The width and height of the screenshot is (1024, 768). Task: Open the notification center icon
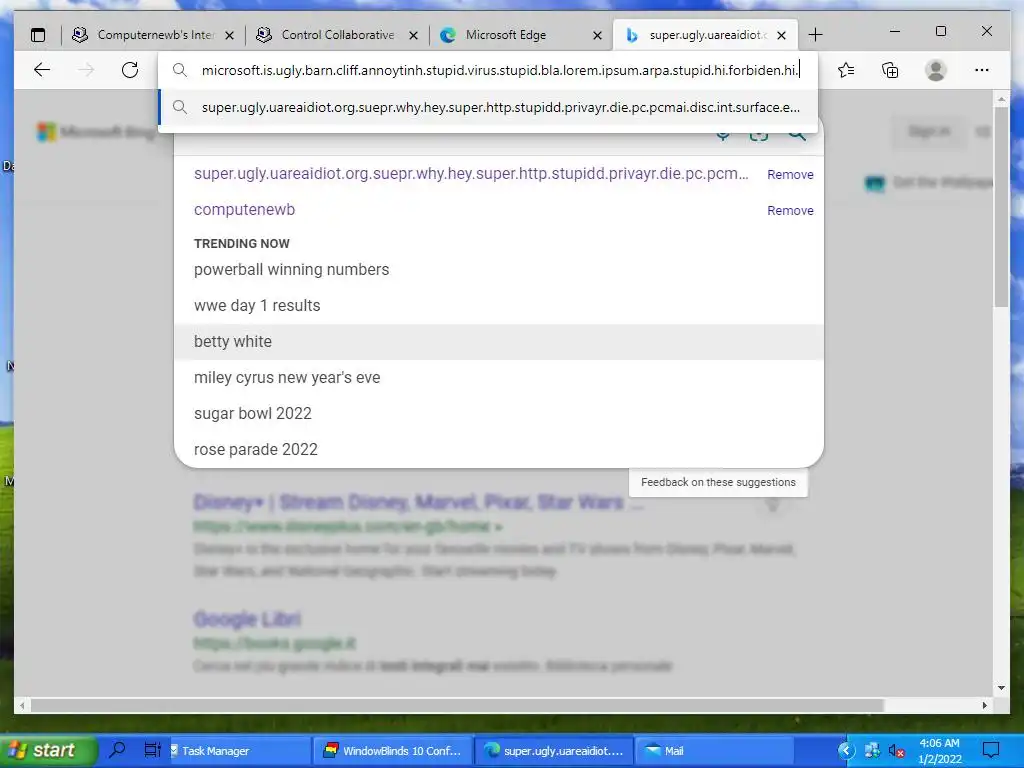pos(991,750)
